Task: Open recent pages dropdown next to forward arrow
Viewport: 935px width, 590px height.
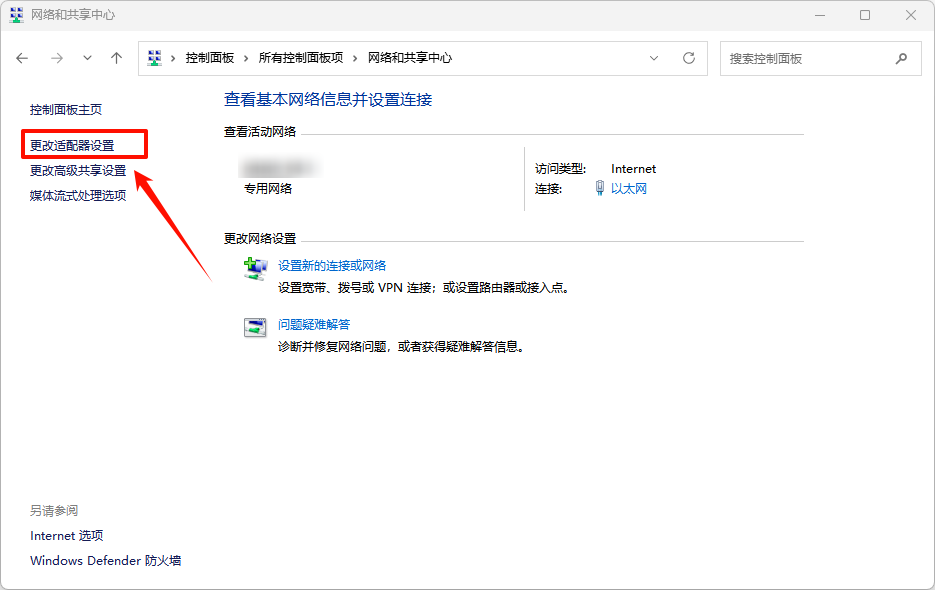Action: coord(86,58)
